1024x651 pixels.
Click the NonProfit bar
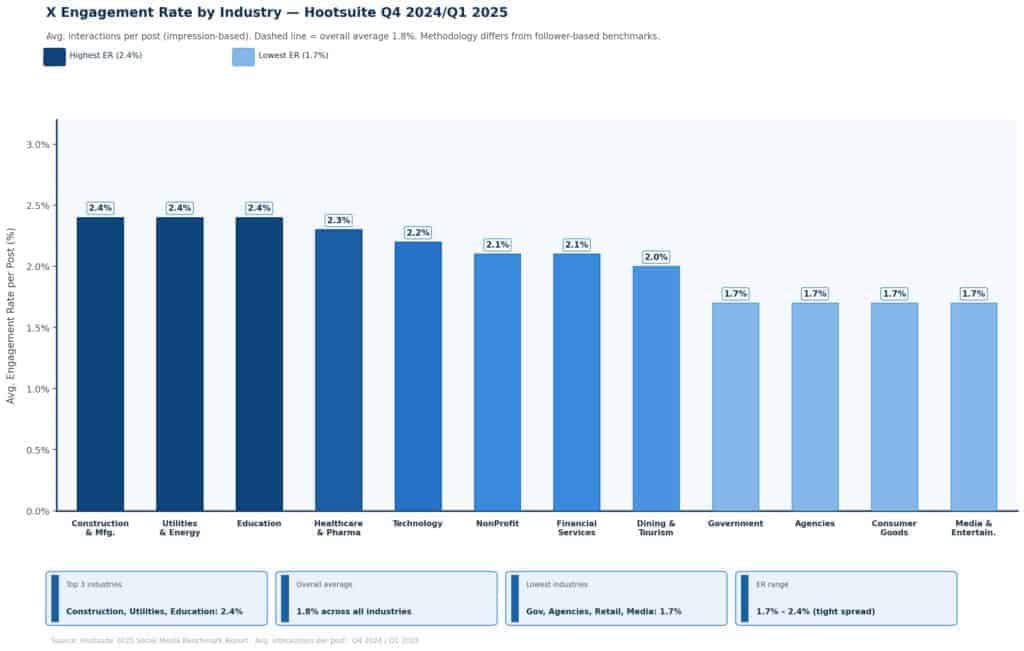coord(497,382)
